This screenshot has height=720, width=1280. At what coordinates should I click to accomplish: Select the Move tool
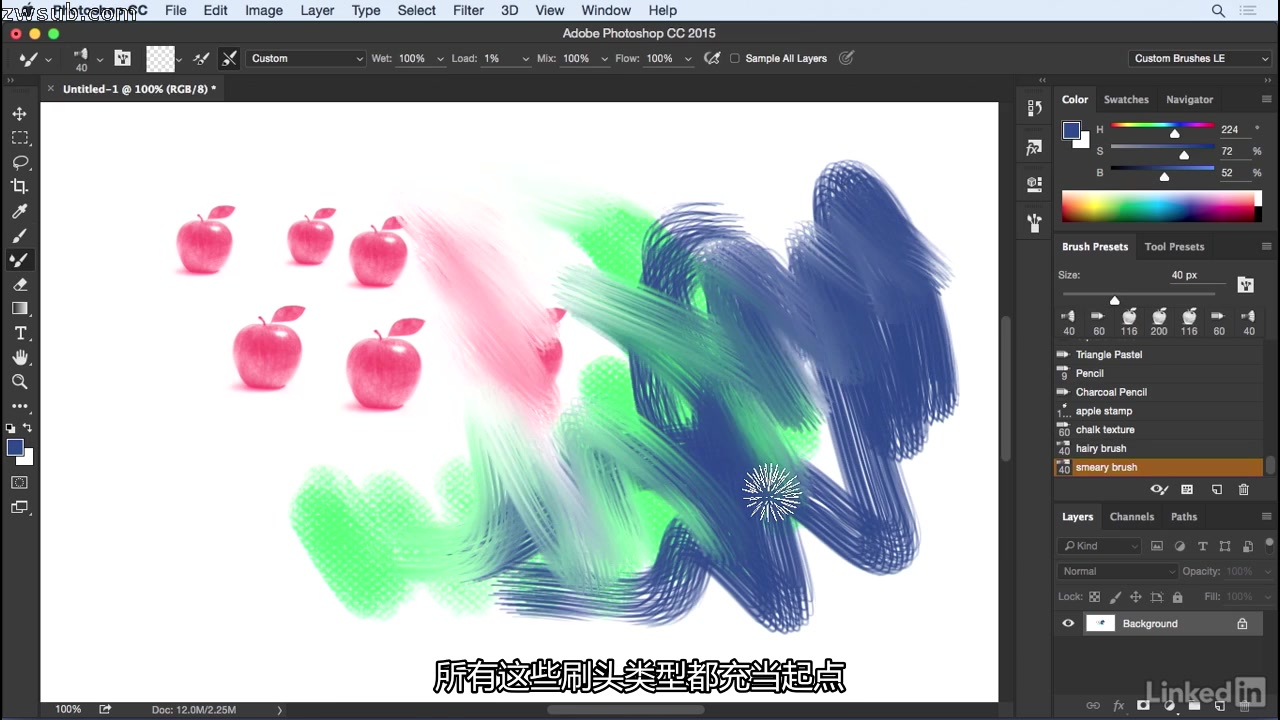(x=19, y=113)
